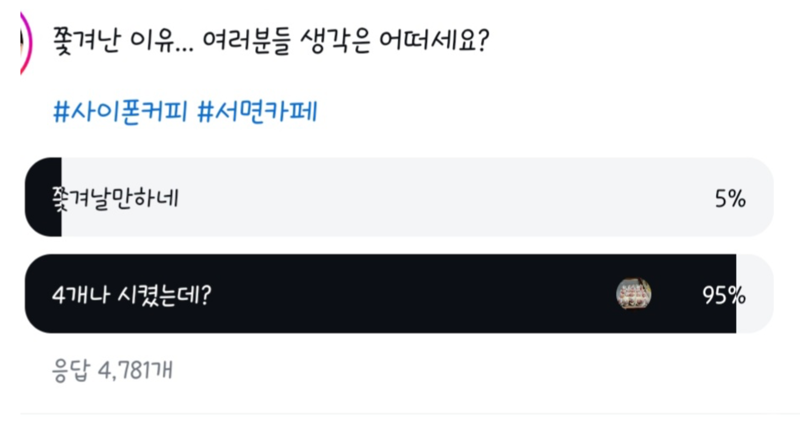The height and width of the screenshot is (424, 800).
Task: Click the 5% result label
Action: click(x=730, y=198)
